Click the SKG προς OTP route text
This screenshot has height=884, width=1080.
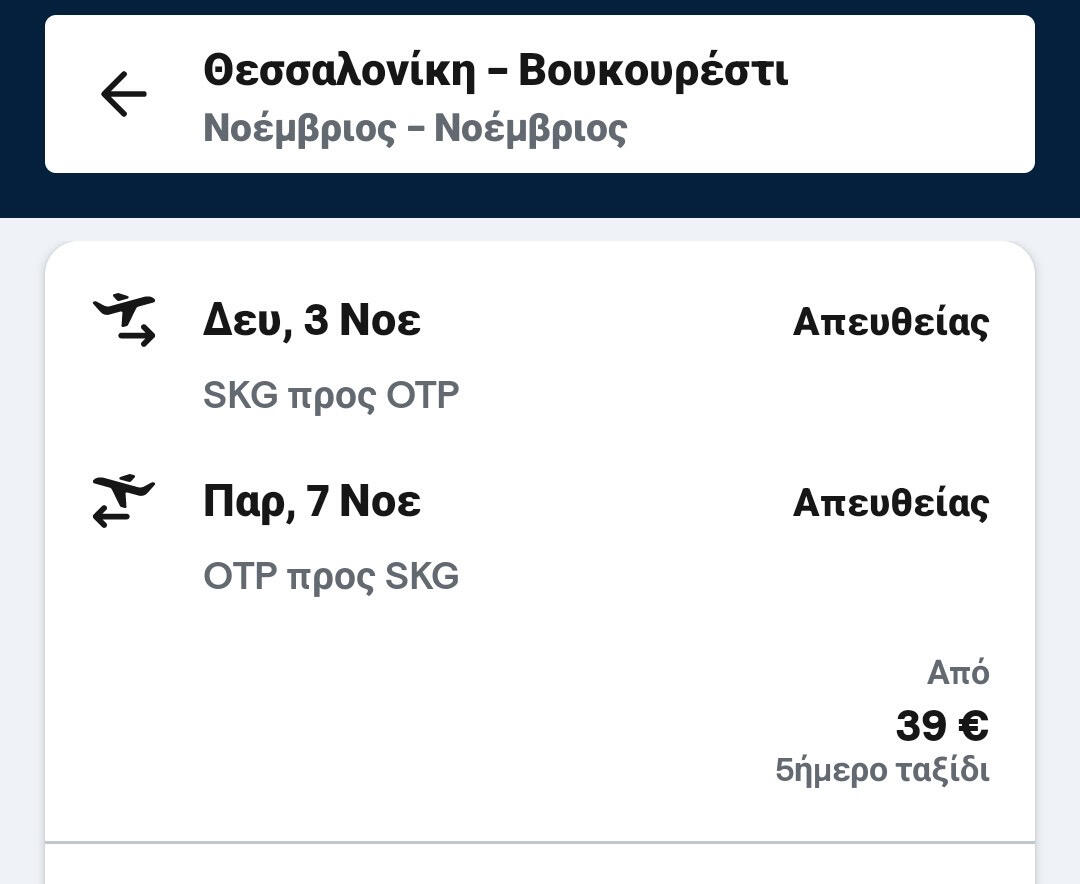[x=331, y=396]
